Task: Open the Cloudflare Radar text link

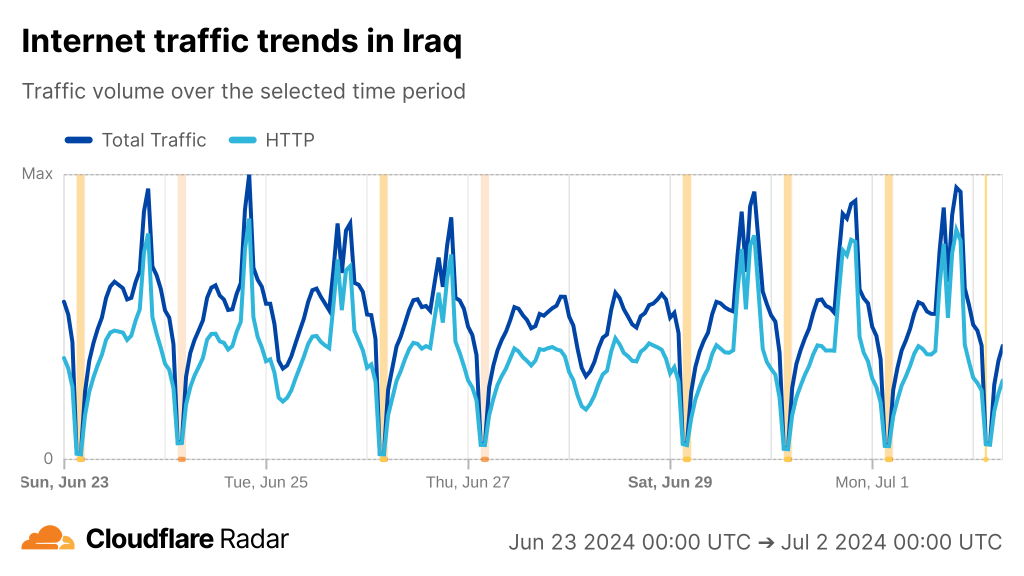Action: tap(187, 539)
